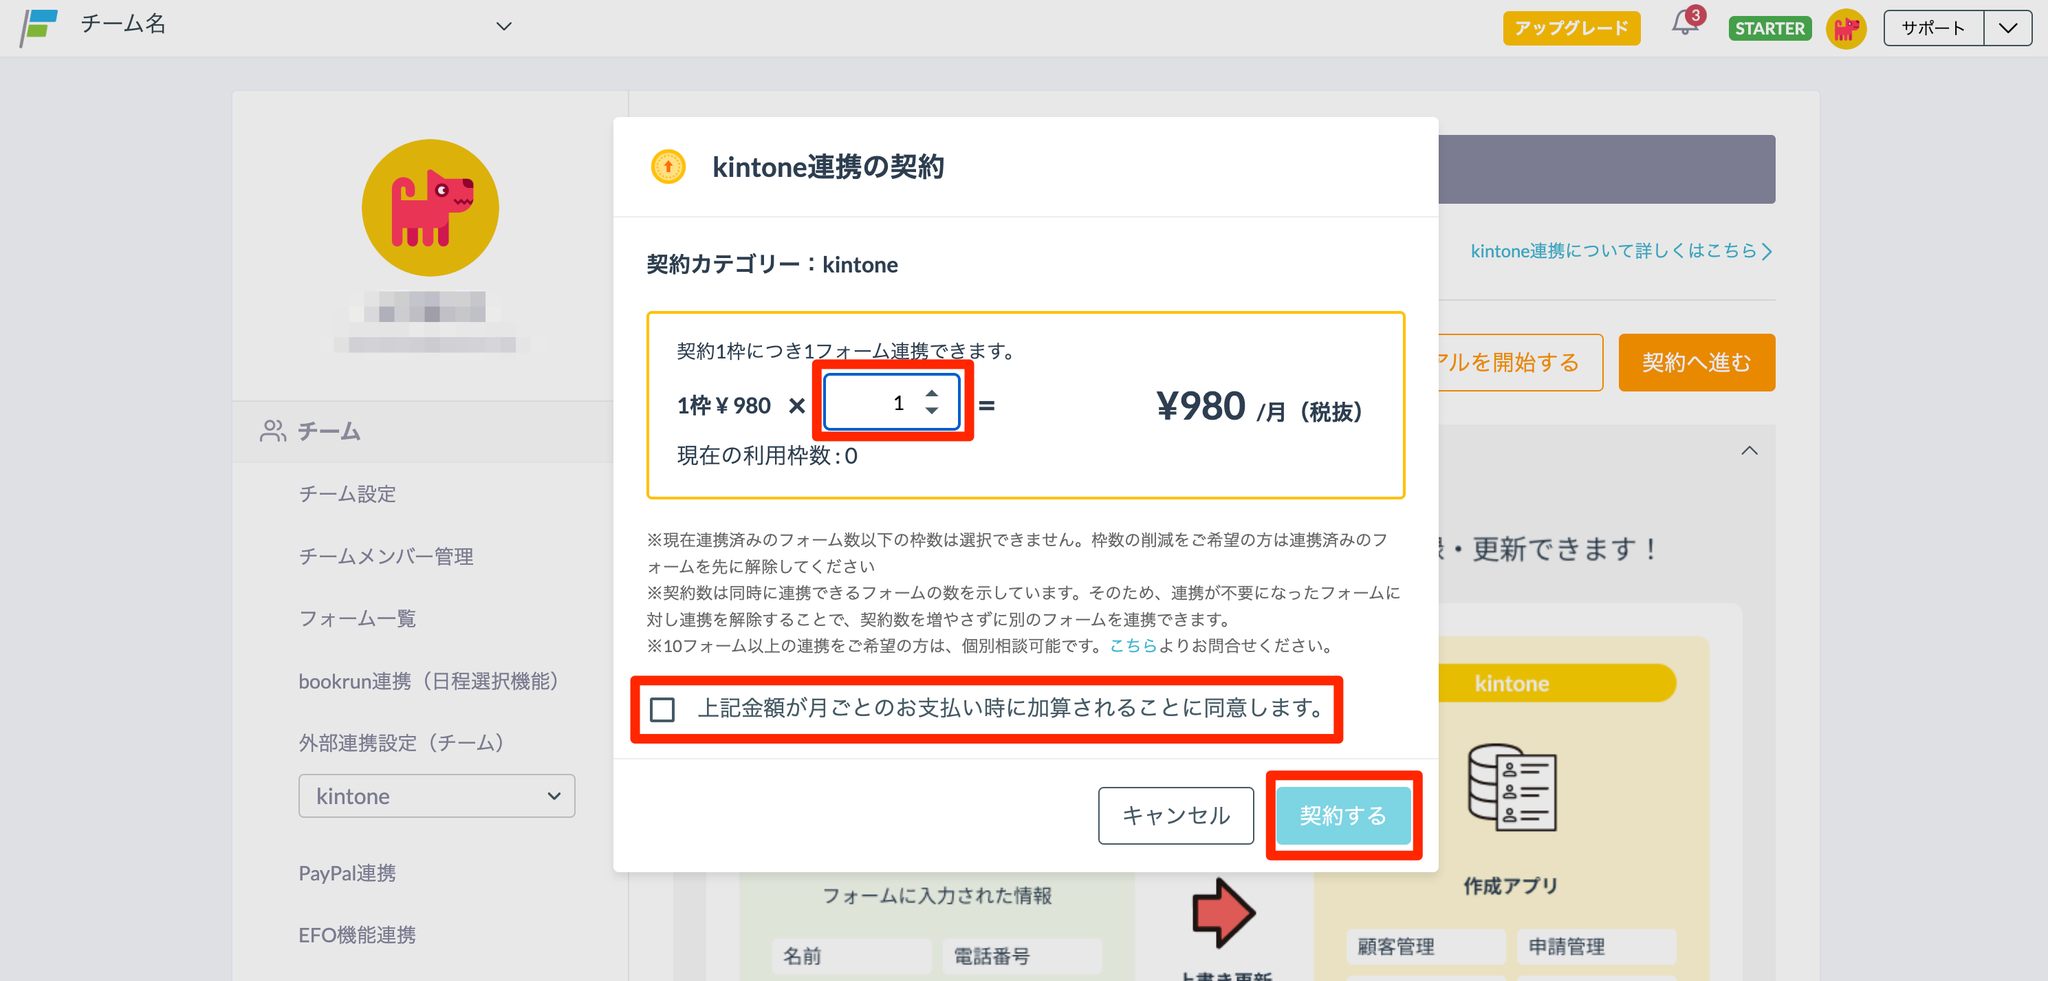
Task: Select EFO機能連携 in the sidebar
Action: tap(357, 935)
